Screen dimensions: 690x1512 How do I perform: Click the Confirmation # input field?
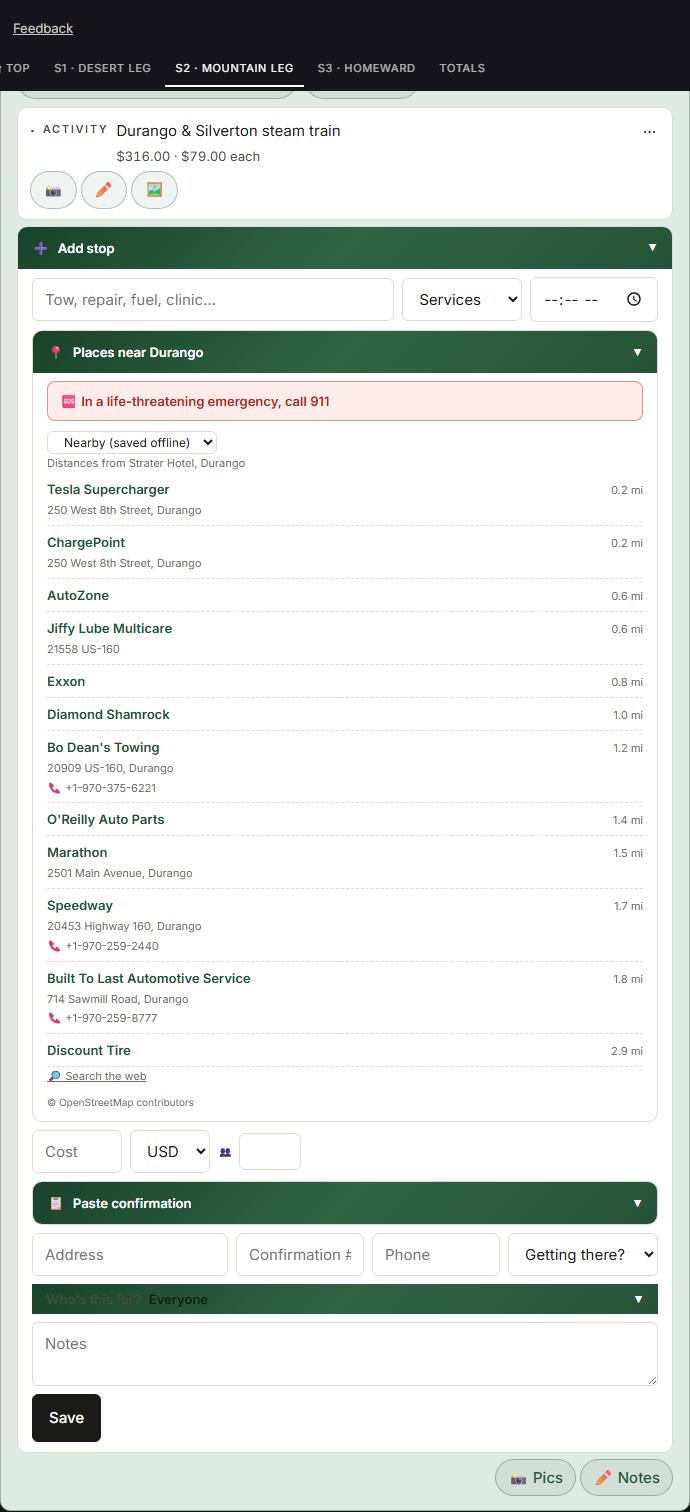(x=300, y=1254)
